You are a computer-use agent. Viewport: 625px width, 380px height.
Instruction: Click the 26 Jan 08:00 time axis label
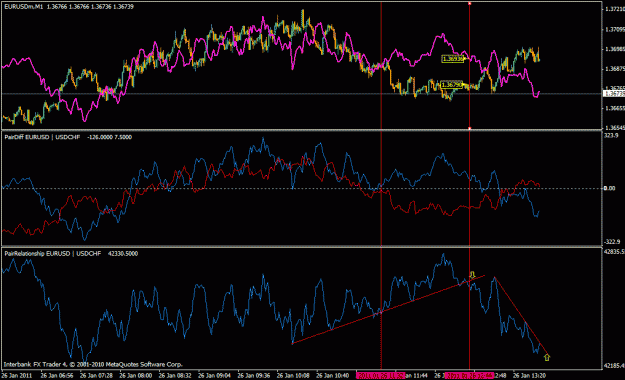click(136, 376)
